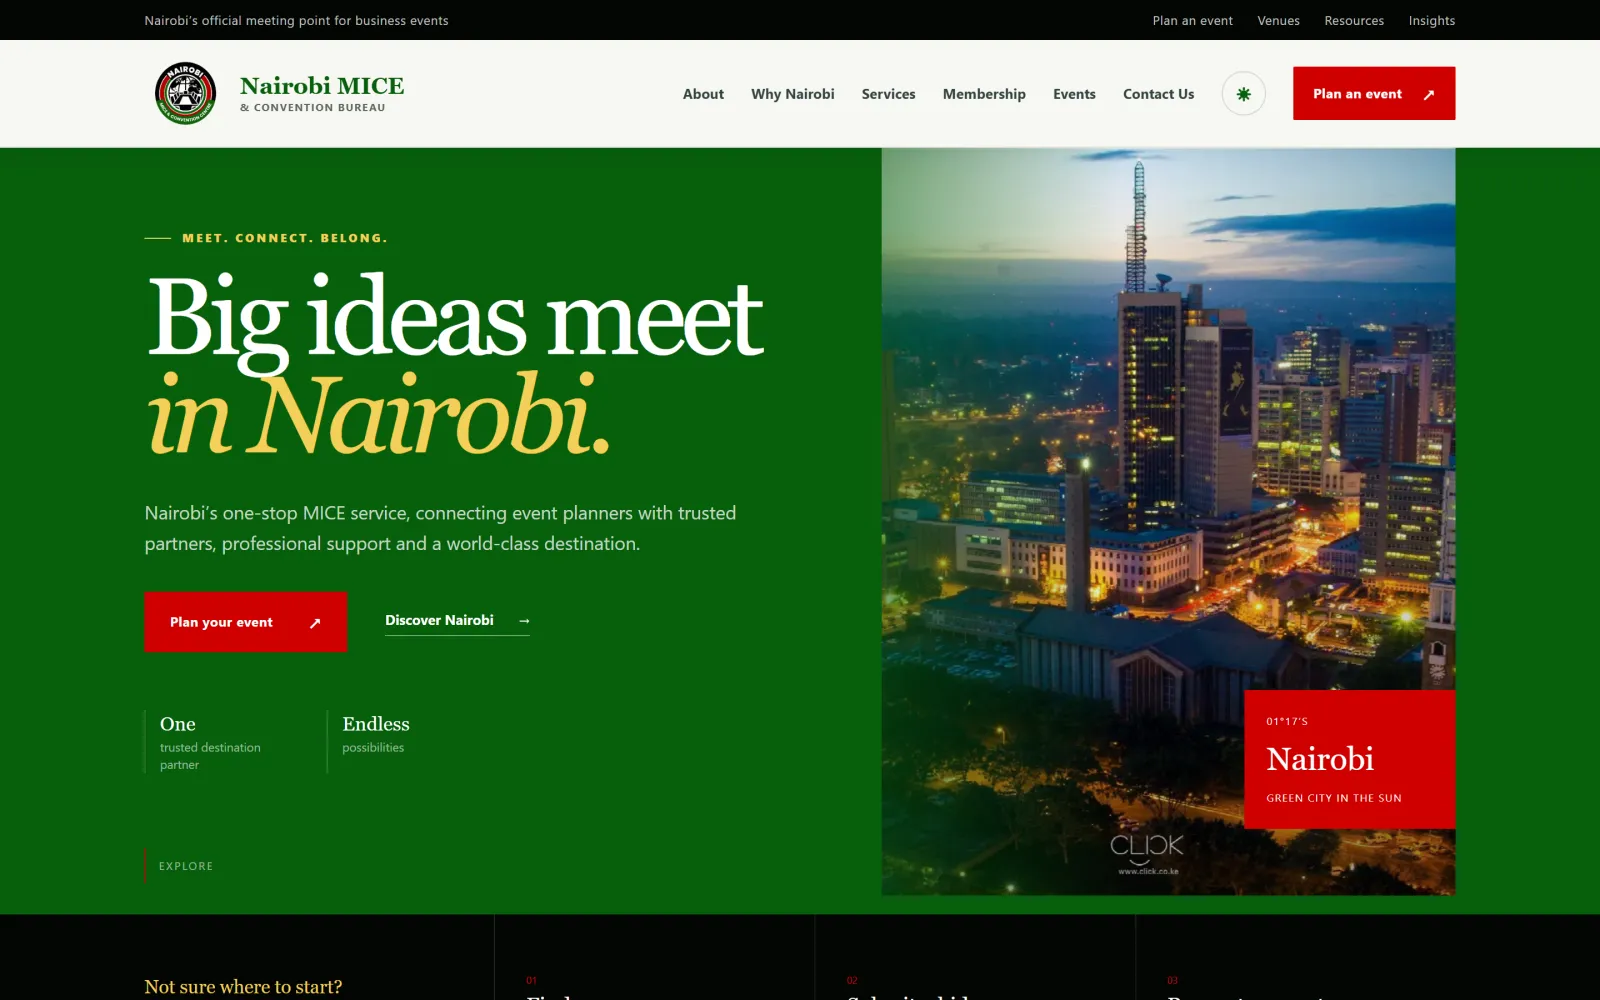
Task: Open the Why Nairobi menu
Action: tap(793, 94)
